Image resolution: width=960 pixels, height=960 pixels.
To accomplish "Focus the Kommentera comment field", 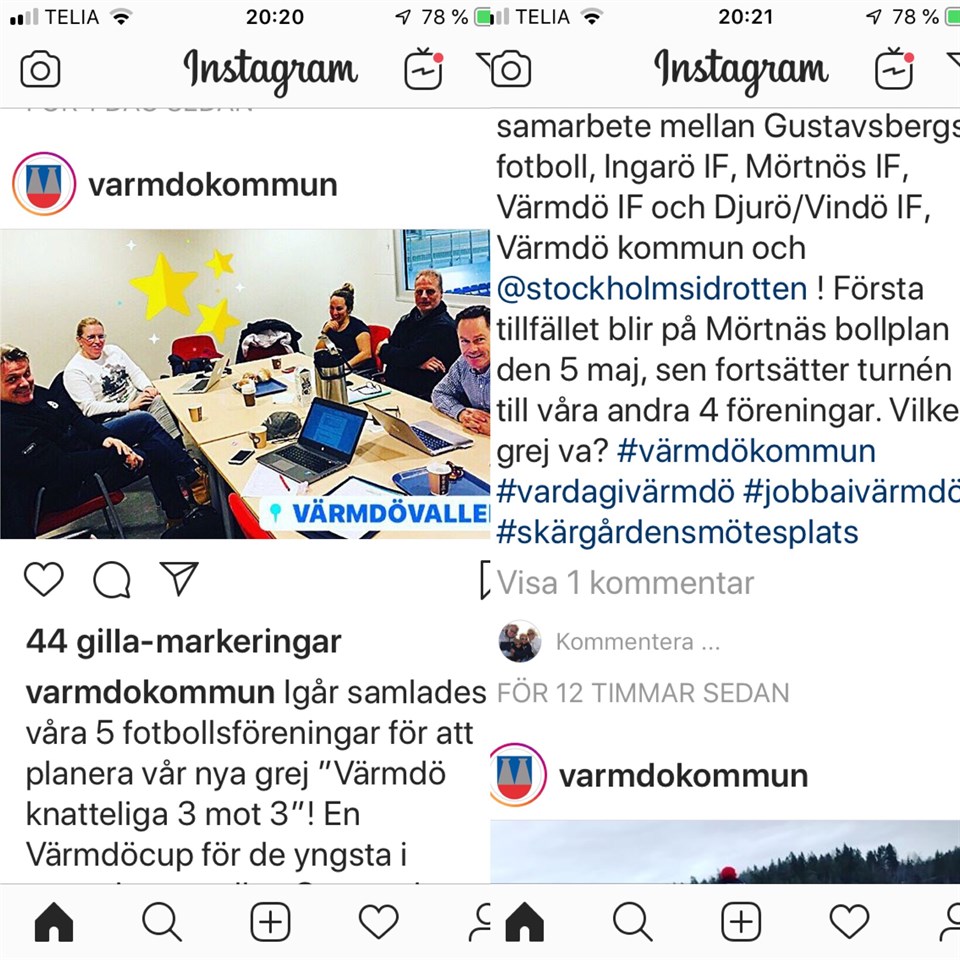I will (x=637, y=642).
